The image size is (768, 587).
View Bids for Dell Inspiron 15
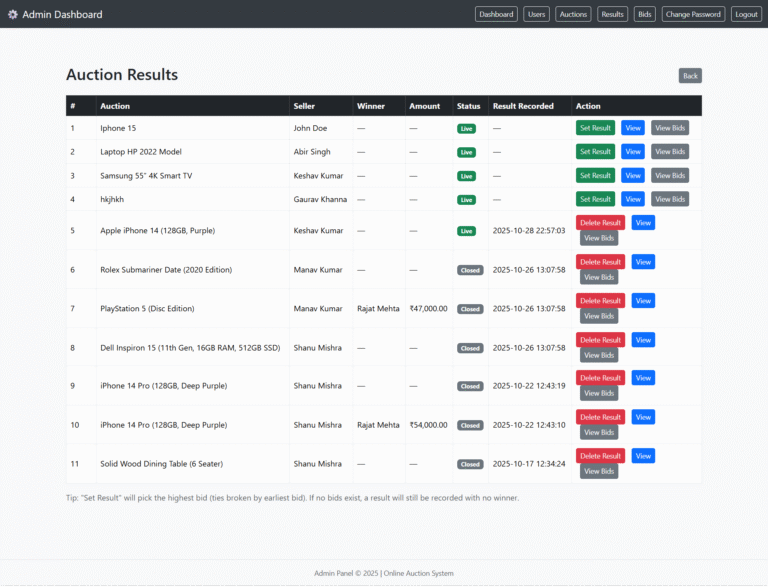point(599,355)
